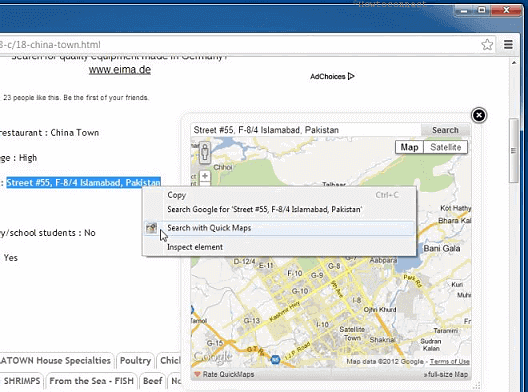The image size is (528, 392).
Task: Click the Search button beside address
Action: pos(445,130)
